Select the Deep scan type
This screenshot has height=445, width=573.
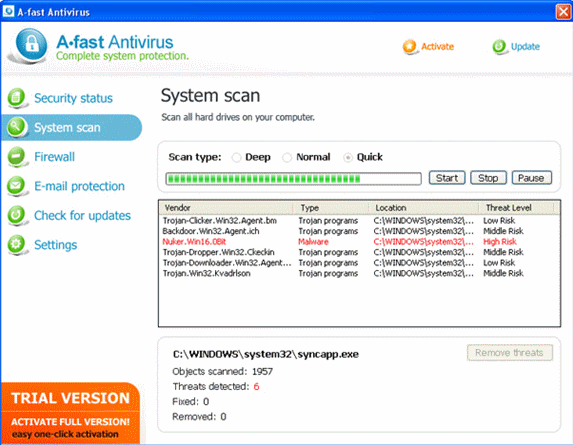pos(236,157)
